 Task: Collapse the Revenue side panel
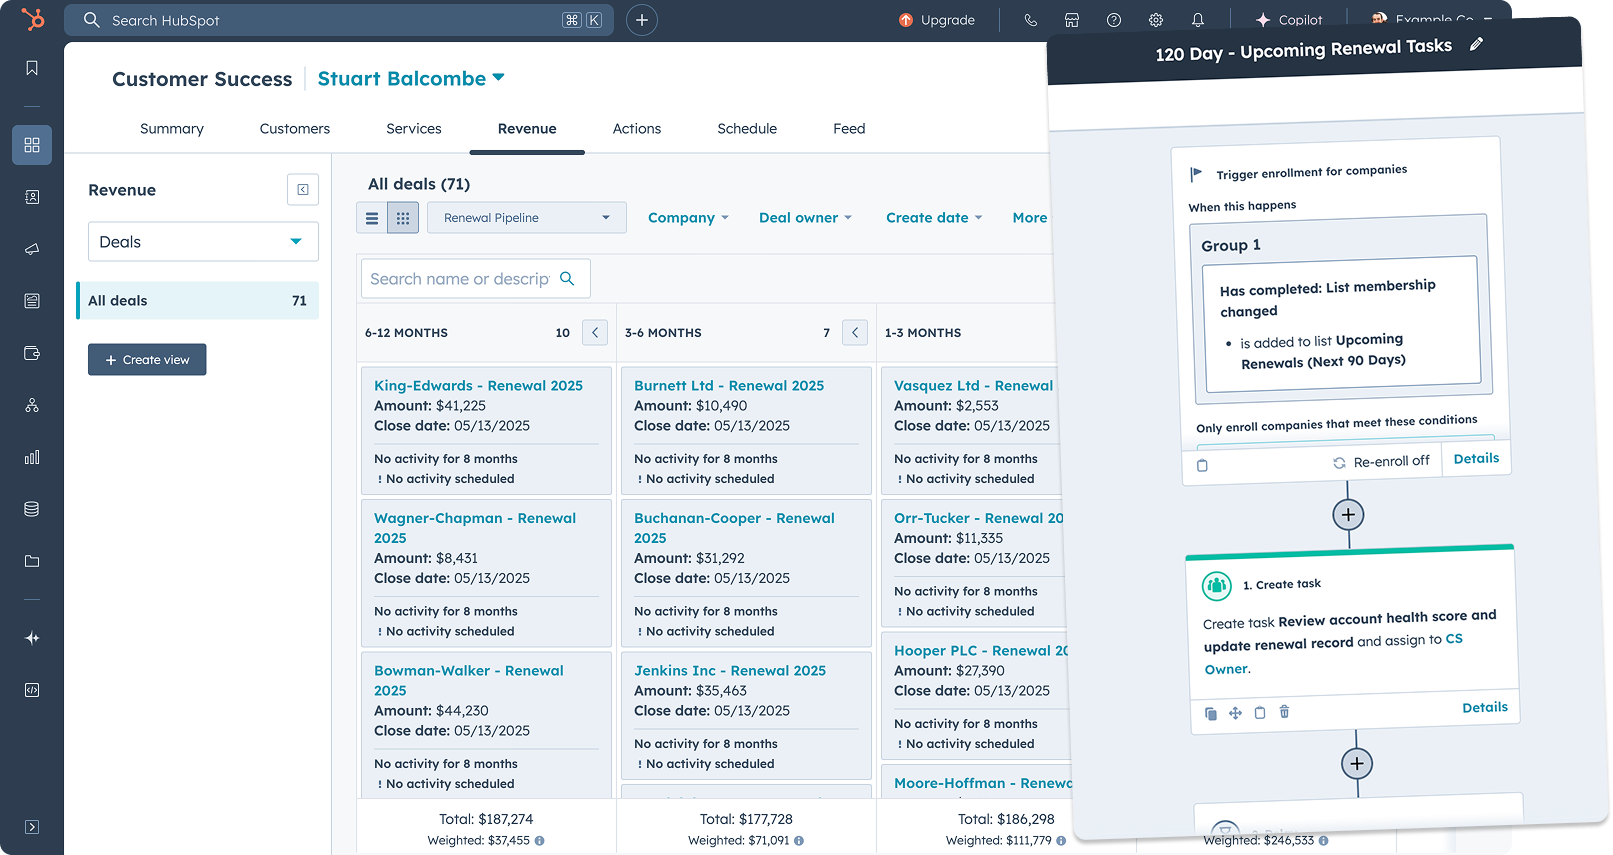(x=302, y=189)
